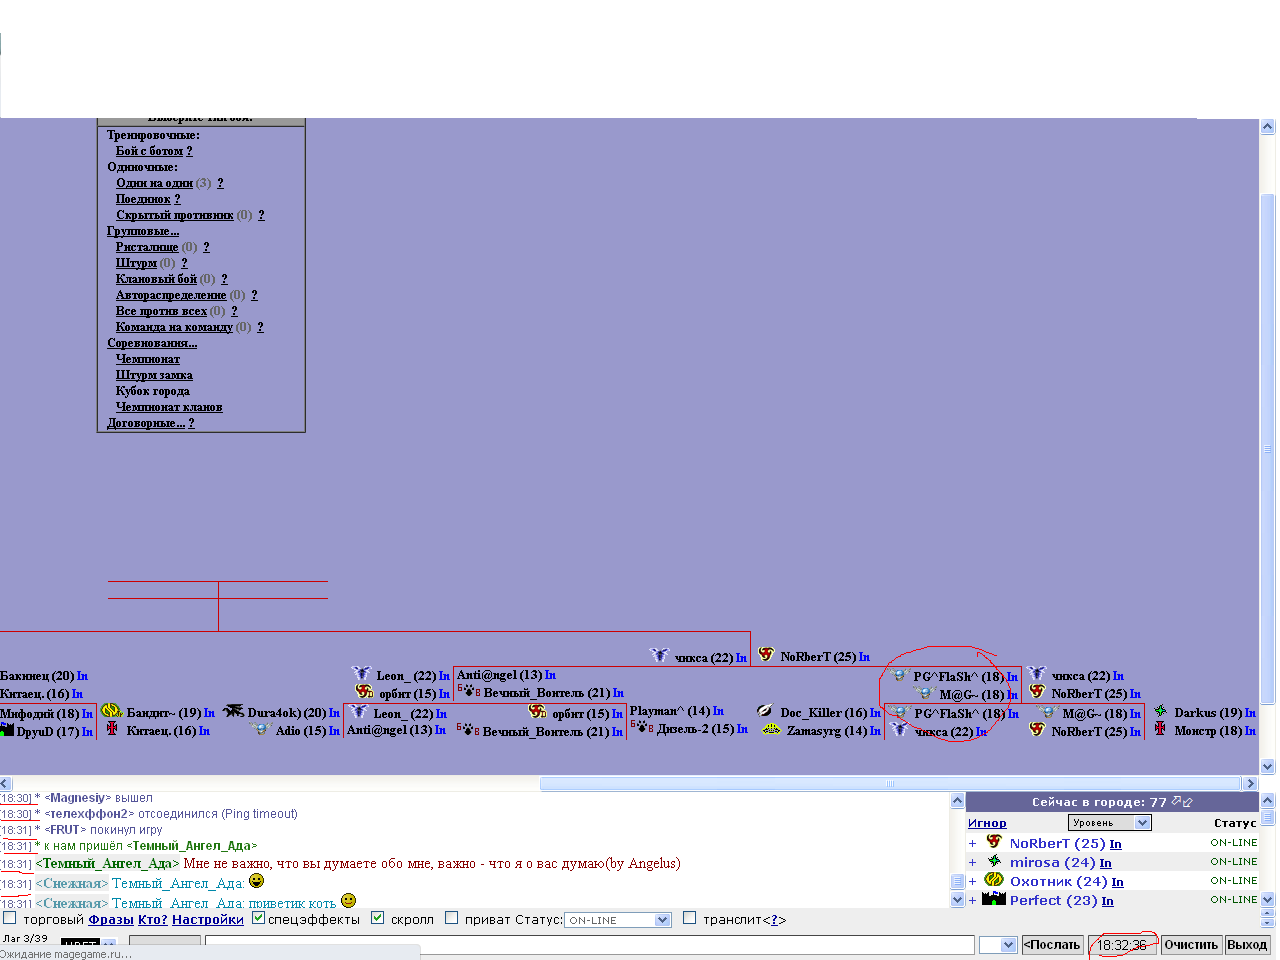Click the battle area horizontal scrollbar thumb
Image resolution: width=1280 pixels, height=960 pixels.
[890, 784]
